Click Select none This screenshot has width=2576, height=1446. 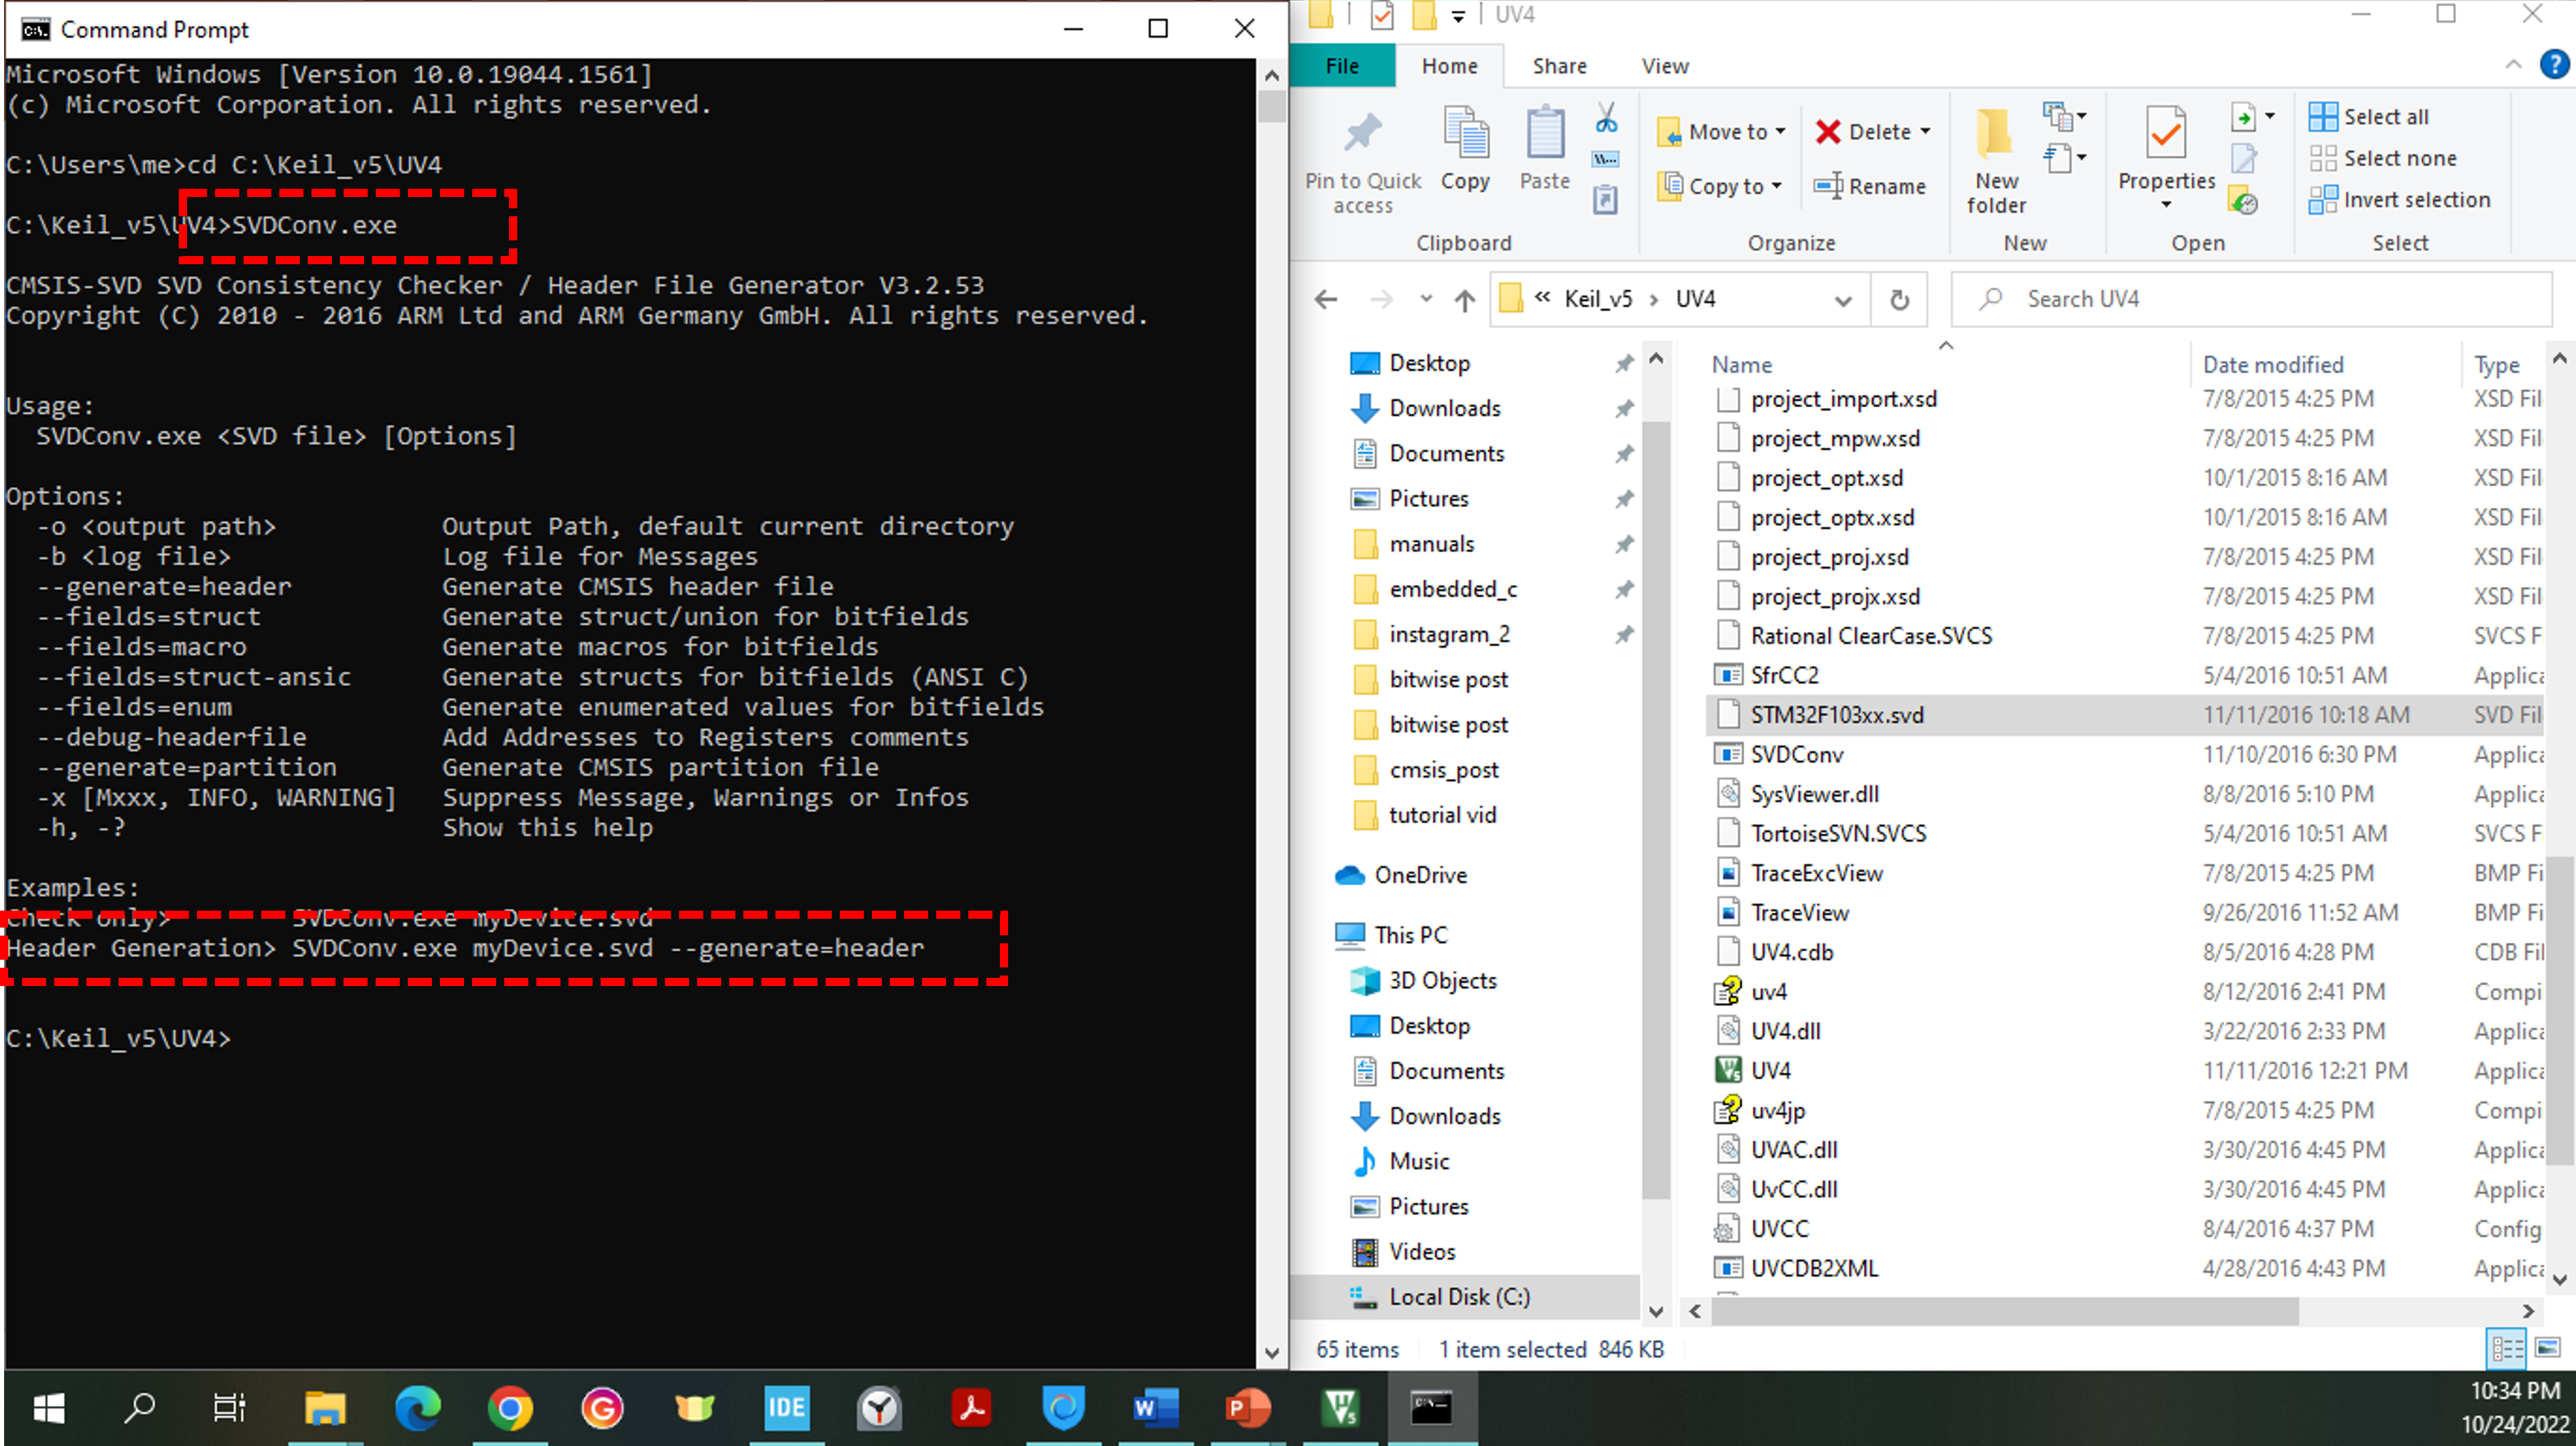tap(2382, 158)
